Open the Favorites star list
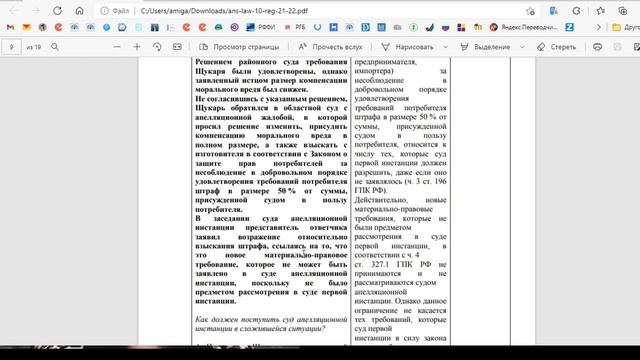This screenshot has width=640, height=360. (600, 11)
